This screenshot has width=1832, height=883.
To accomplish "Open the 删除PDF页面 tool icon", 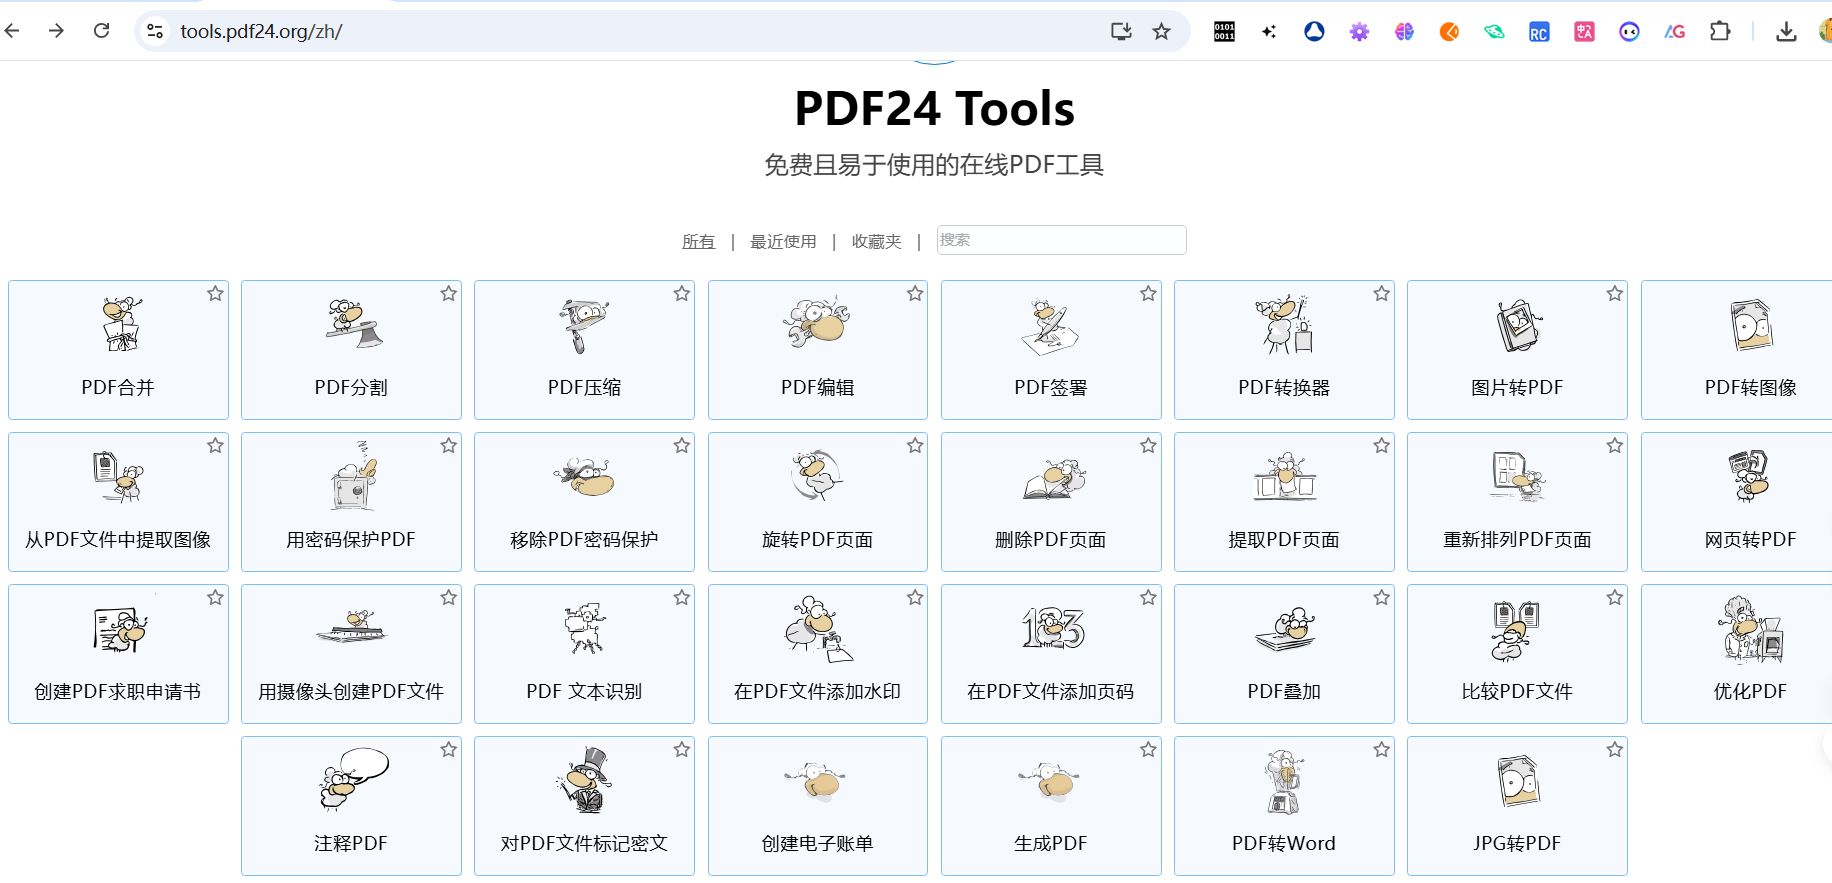I will (x=1054, y=479).
